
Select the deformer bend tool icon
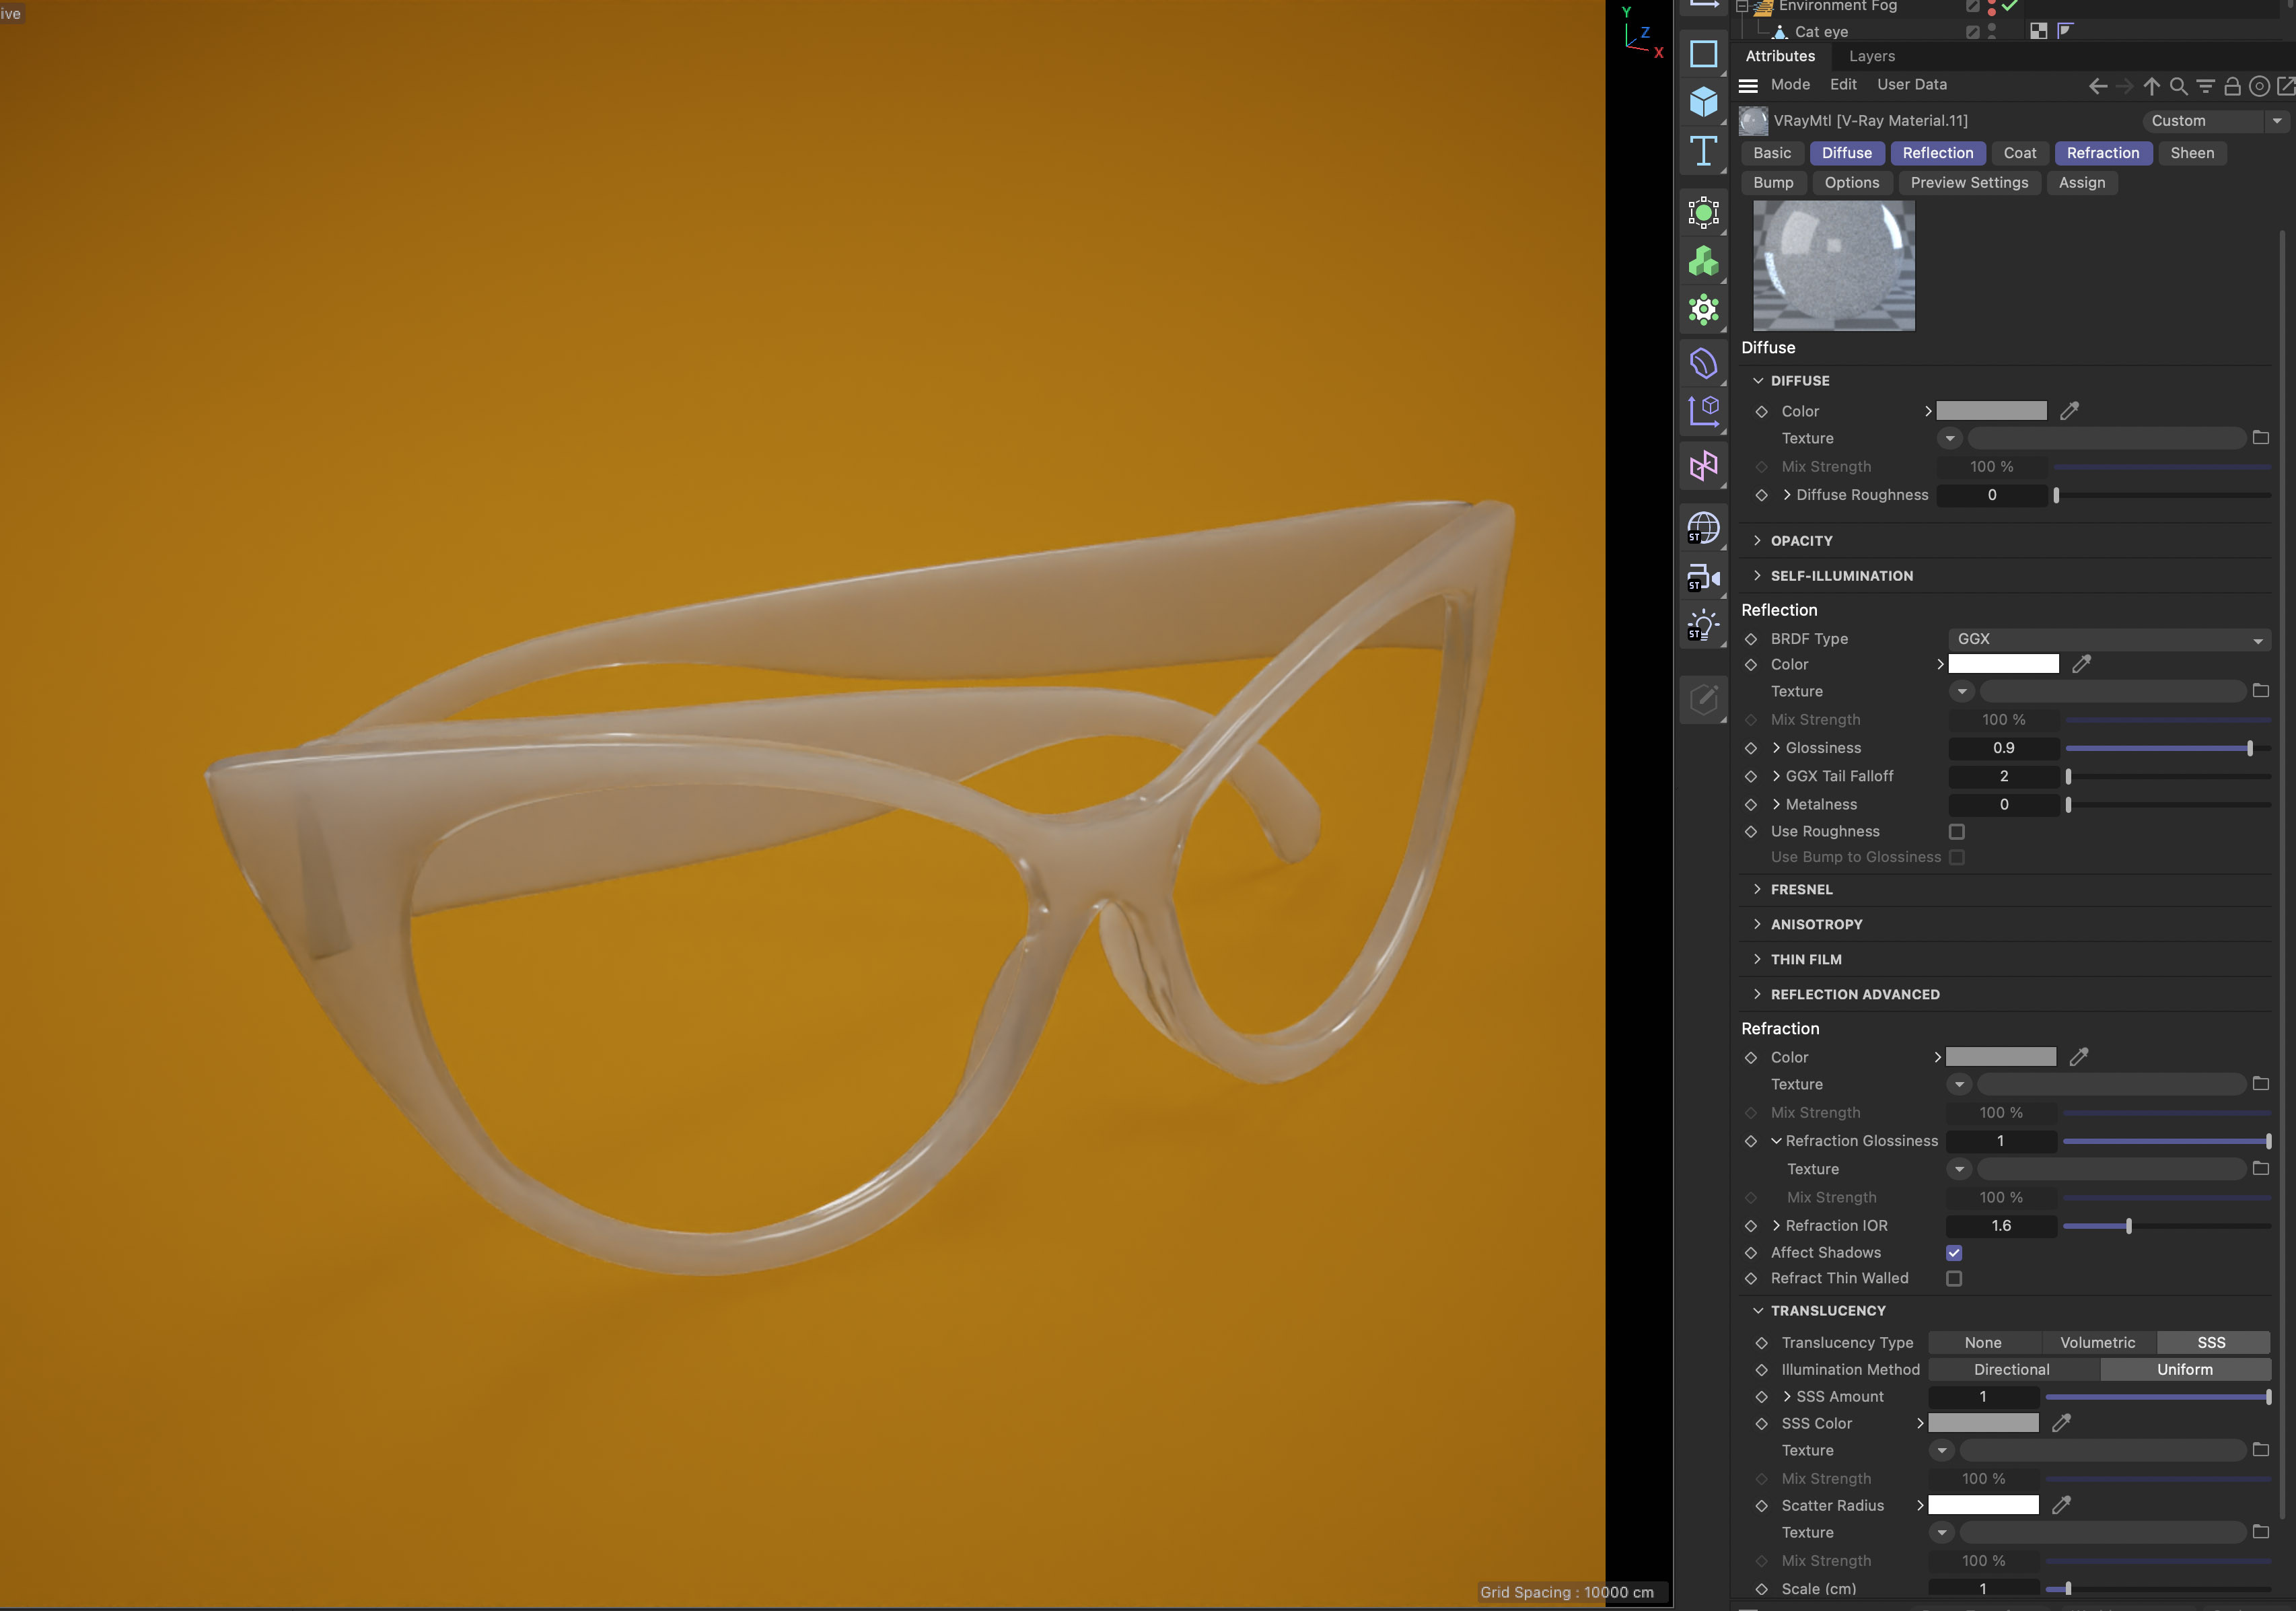[x=1703, y=363]
